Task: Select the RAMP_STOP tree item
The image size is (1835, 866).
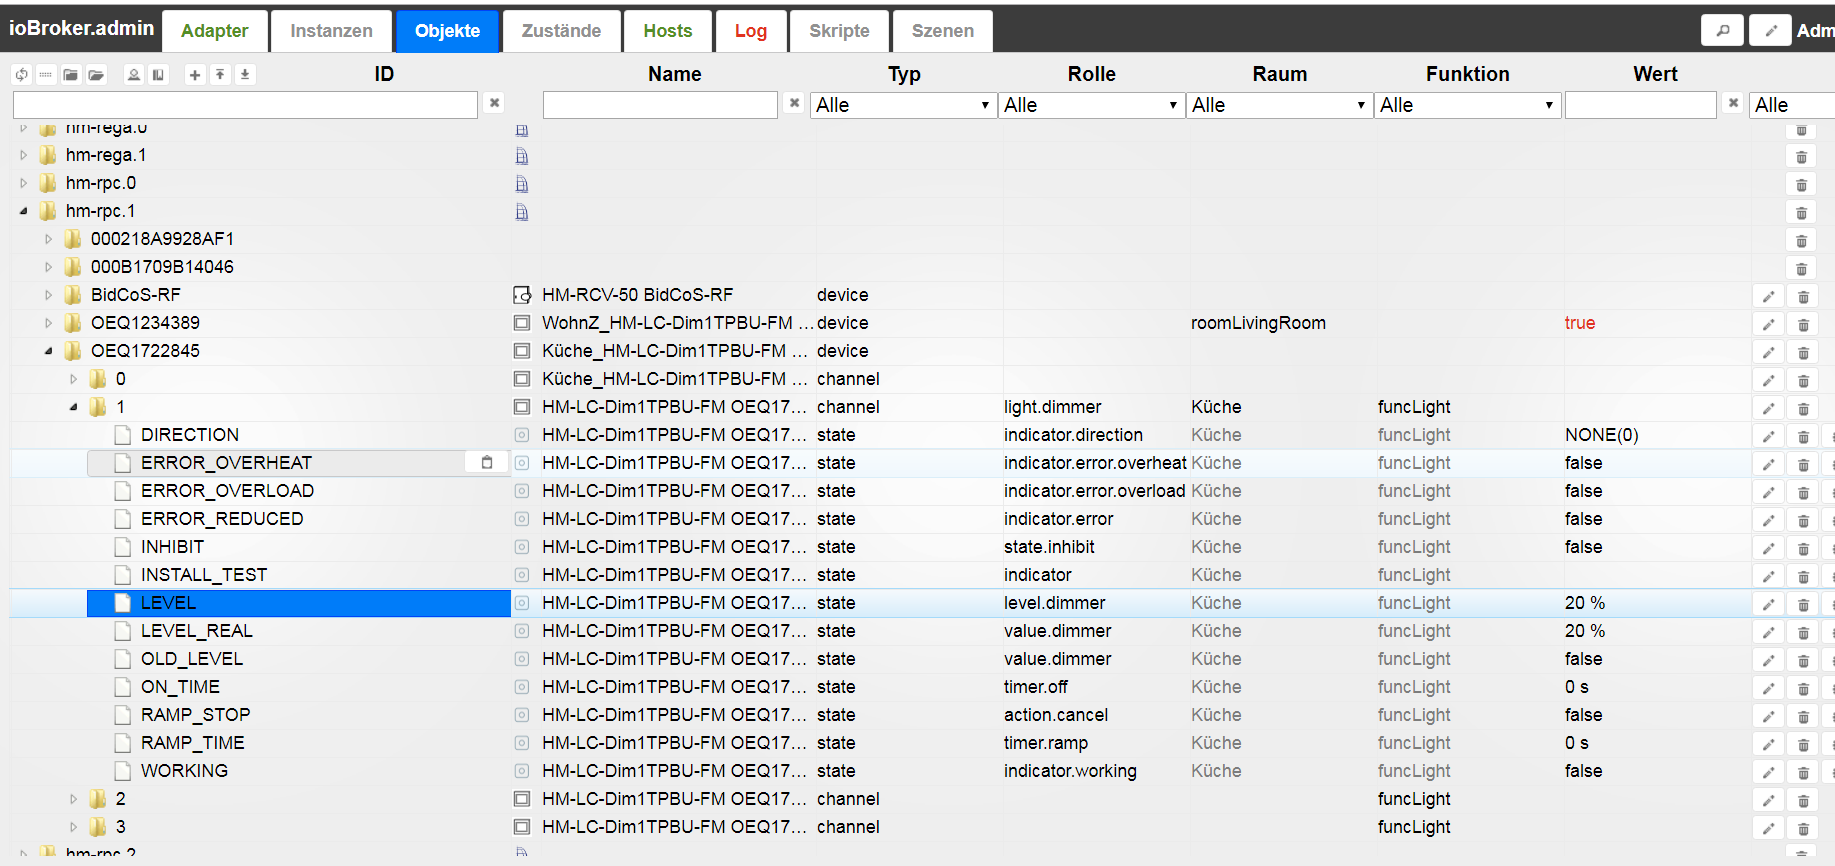Action: (x=196, y=715)
